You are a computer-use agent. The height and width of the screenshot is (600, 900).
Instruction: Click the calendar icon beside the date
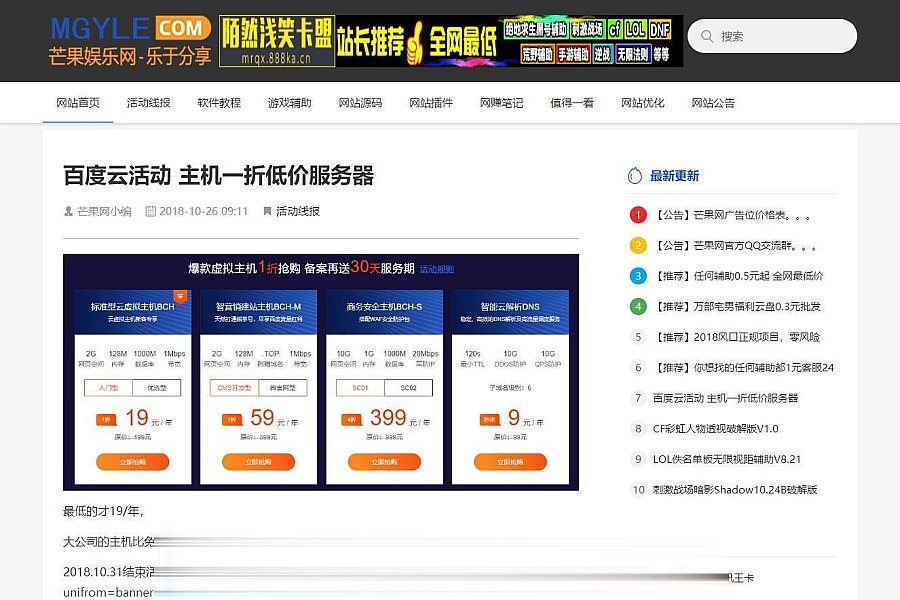150,211
